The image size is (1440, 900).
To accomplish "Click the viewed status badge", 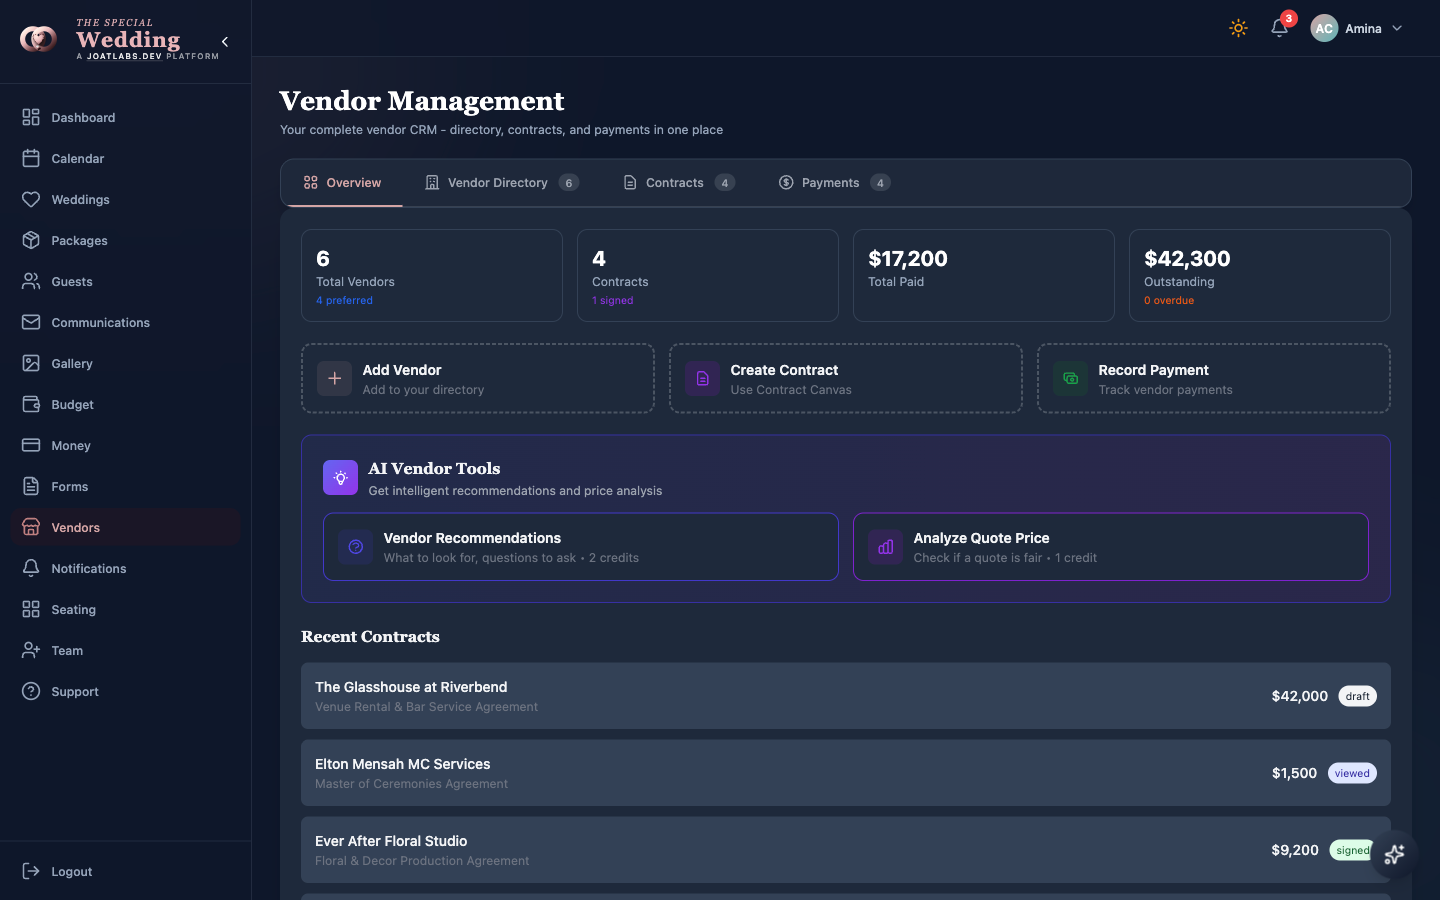I will [1352, 773].
